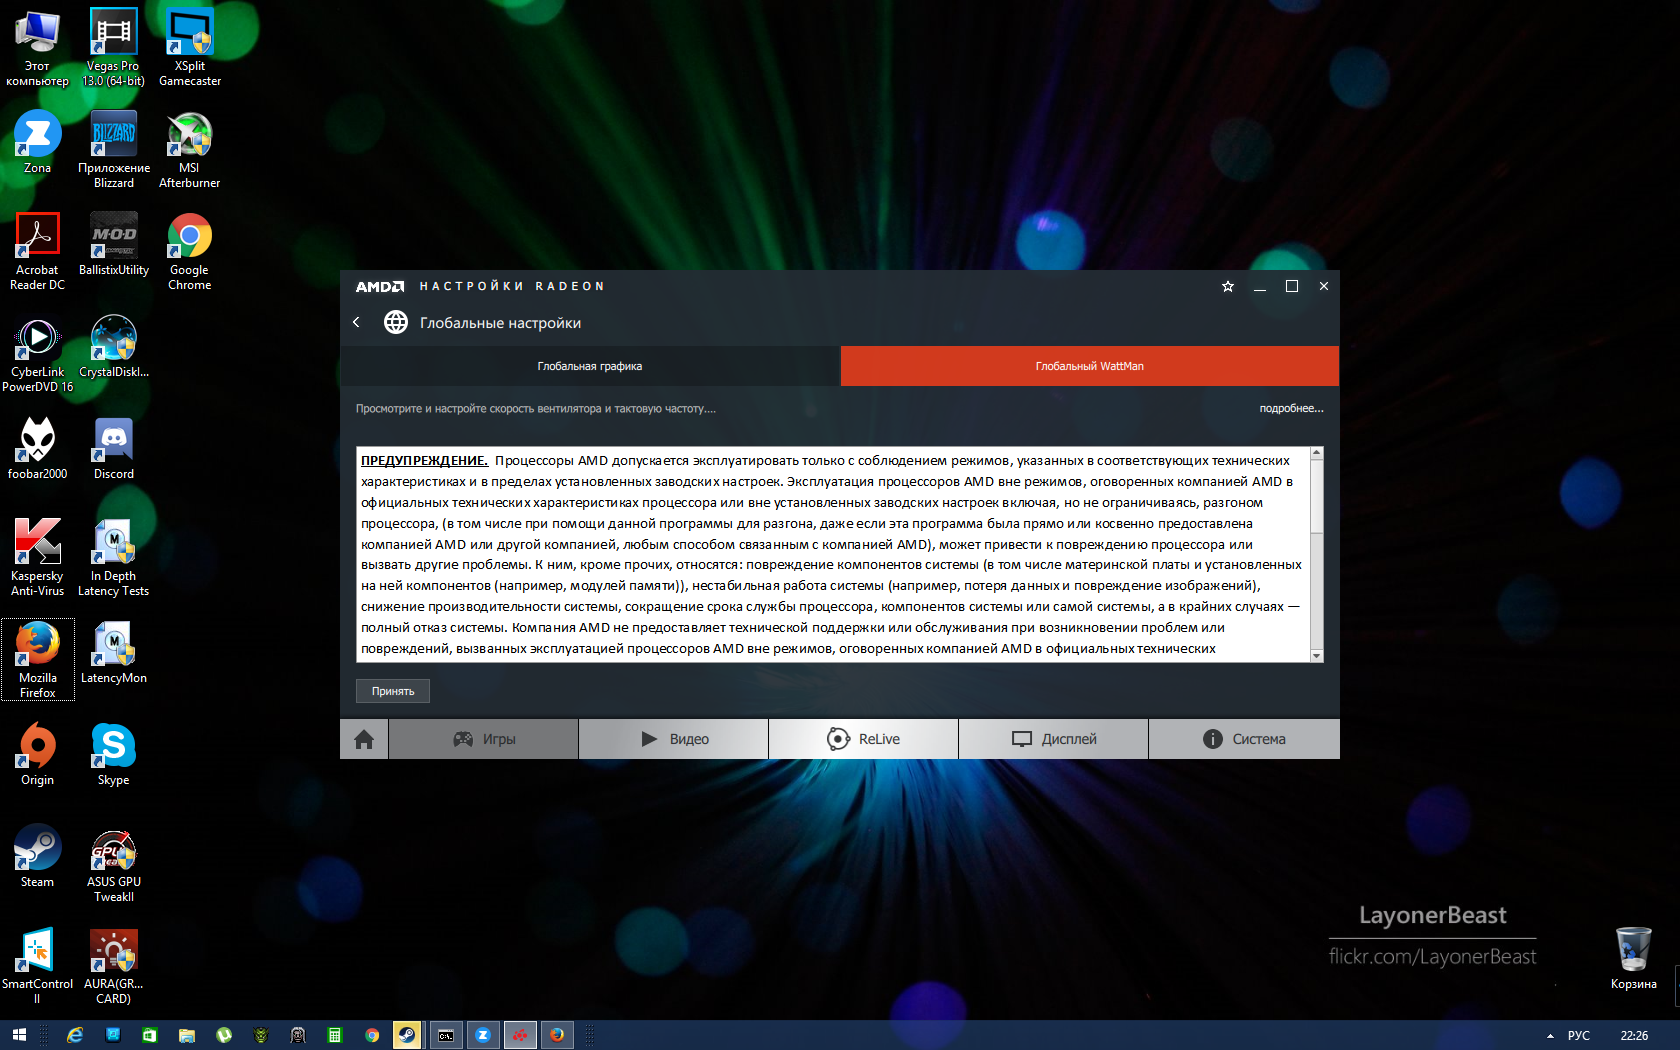Open the Видео section

674,739
